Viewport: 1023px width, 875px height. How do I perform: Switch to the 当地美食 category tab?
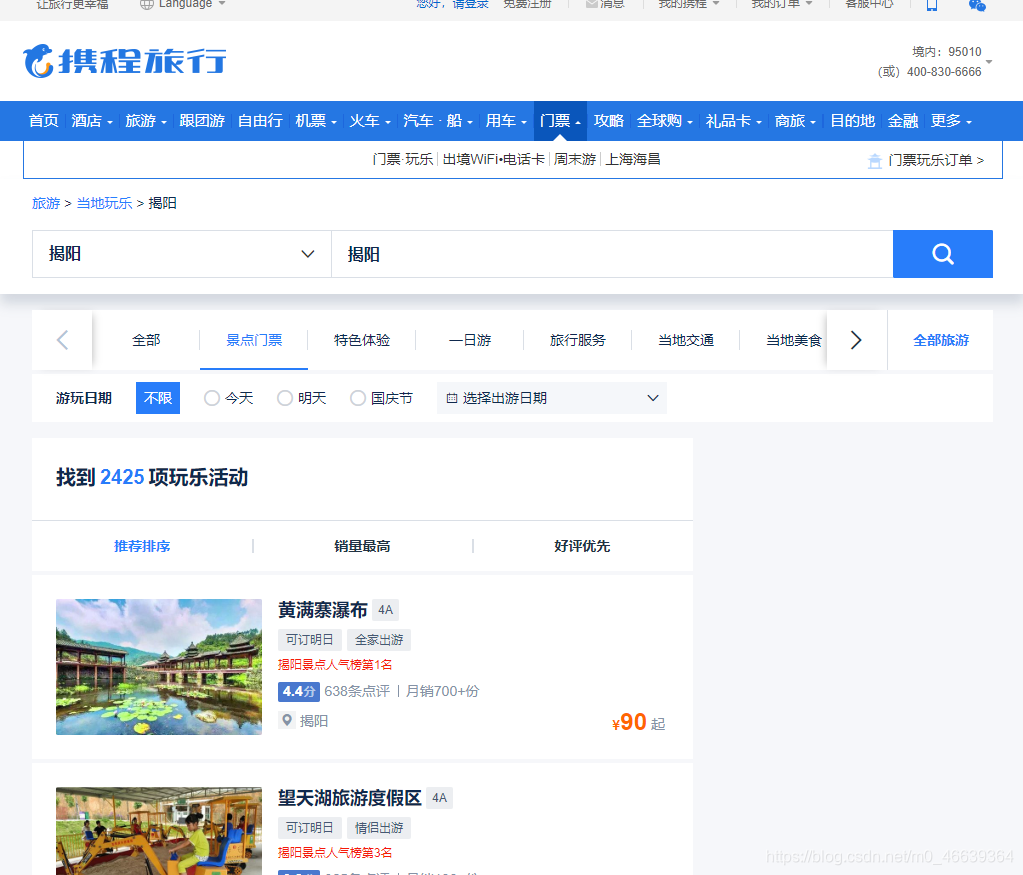793,340
